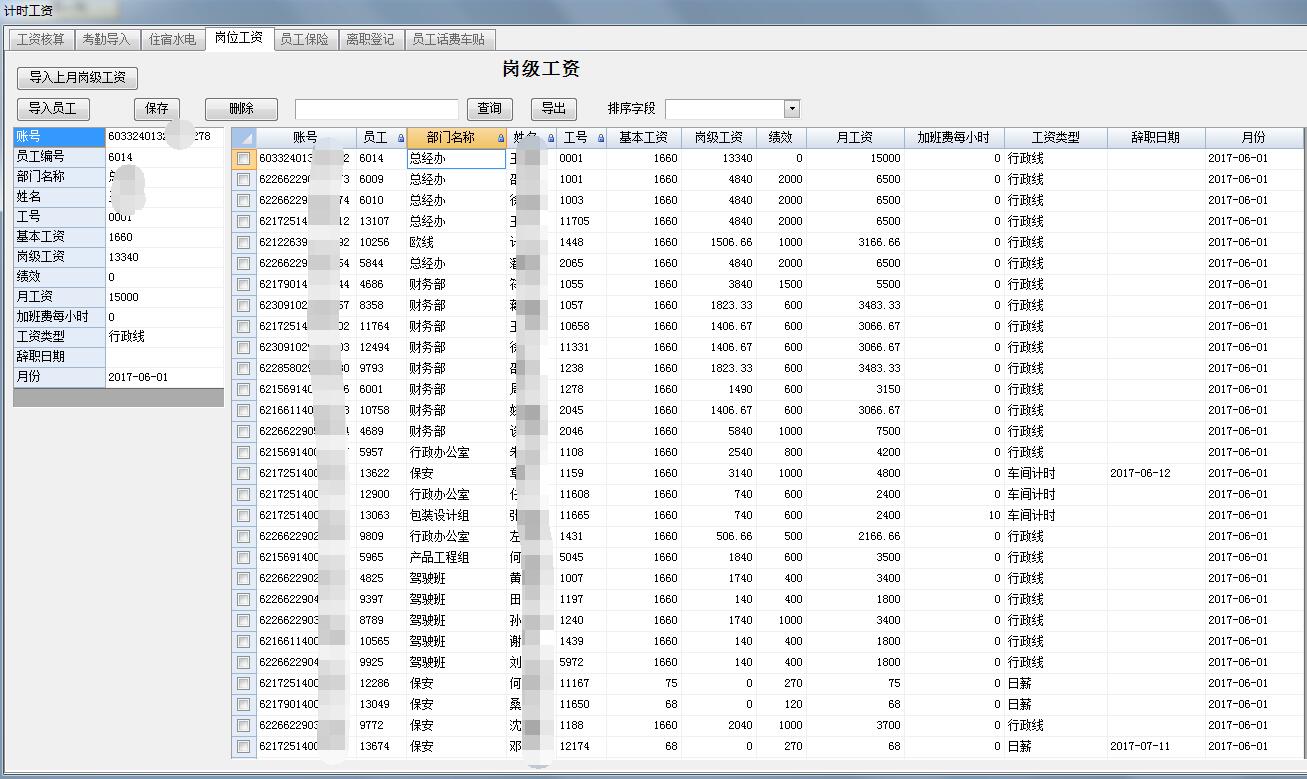Tick the checkbox for employee 6014 row
This screenshot has width=1307, height=779.
pos(244,158)
